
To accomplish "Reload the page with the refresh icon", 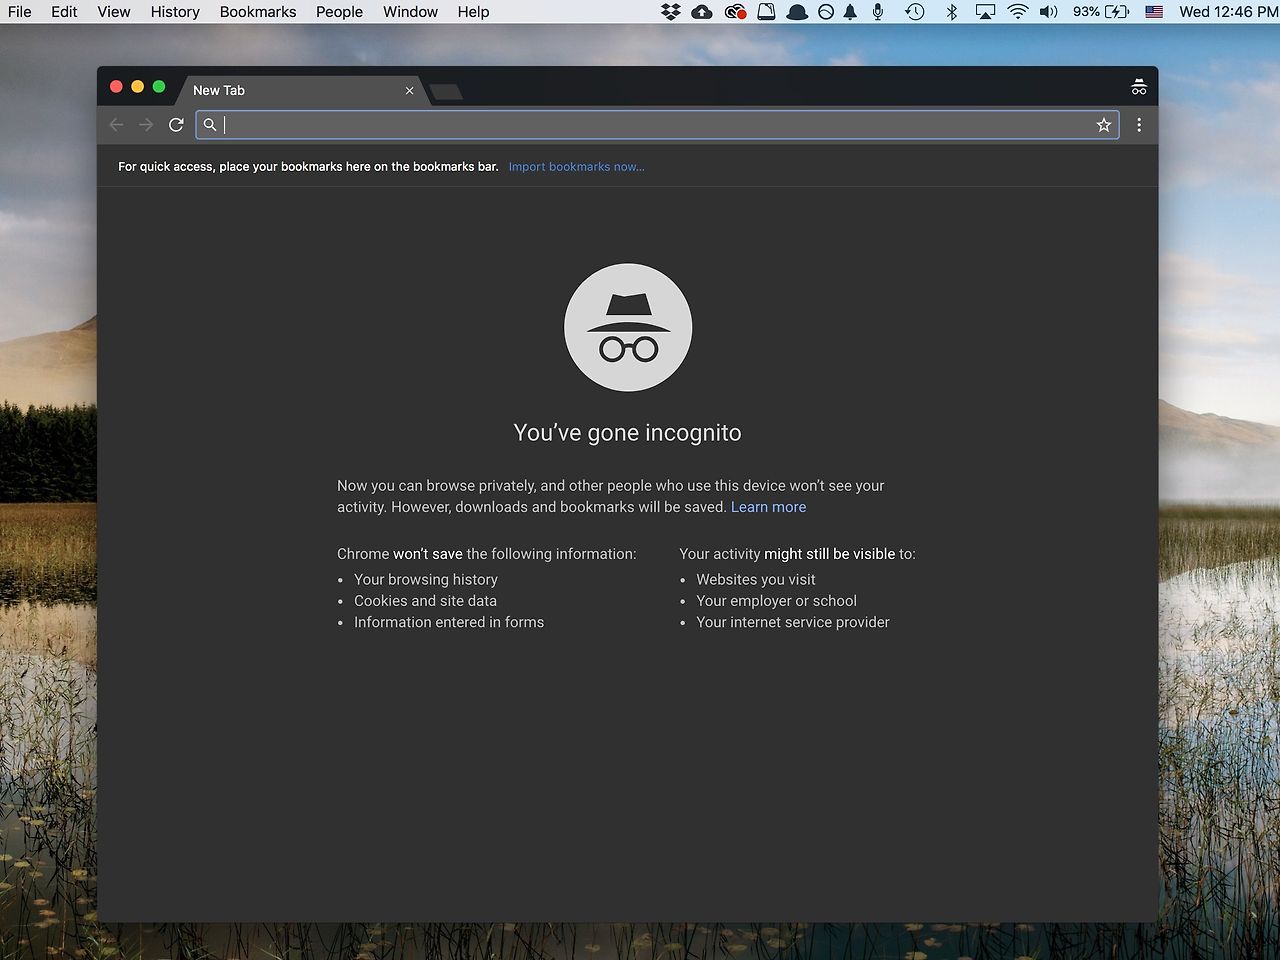I will tap(176, 125).
